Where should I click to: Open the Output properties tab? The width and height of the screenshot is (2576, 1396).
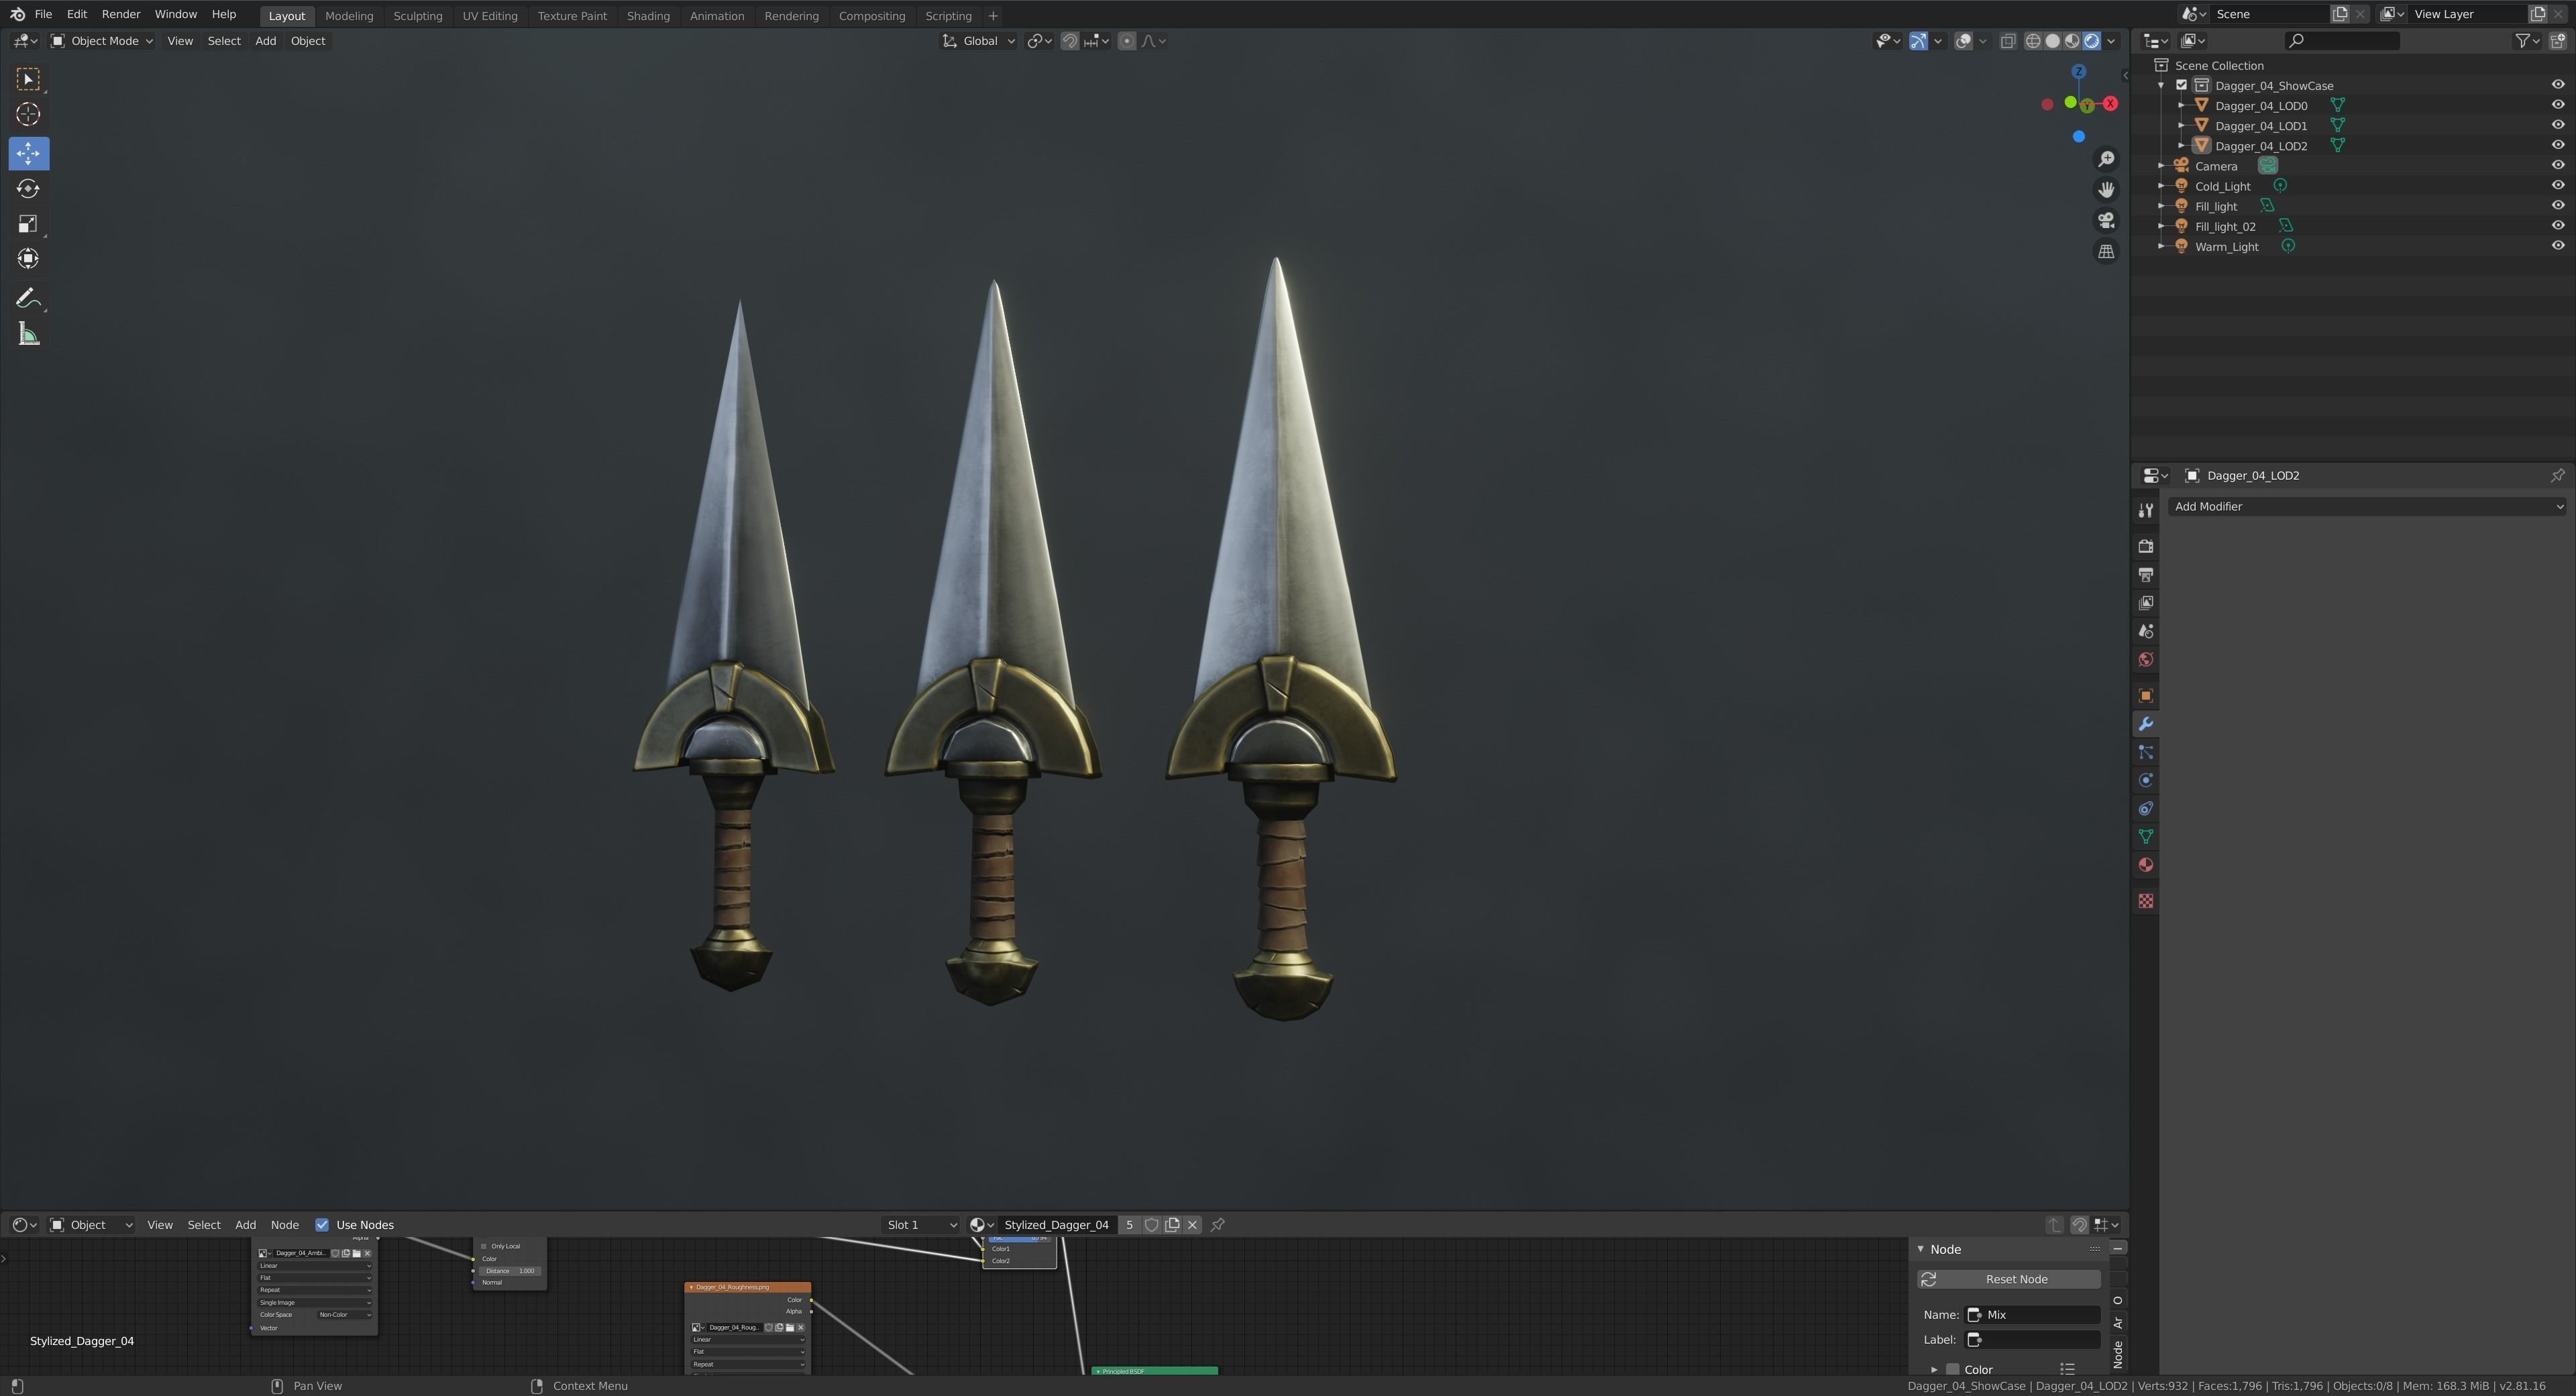click(x=2145, y=575)
